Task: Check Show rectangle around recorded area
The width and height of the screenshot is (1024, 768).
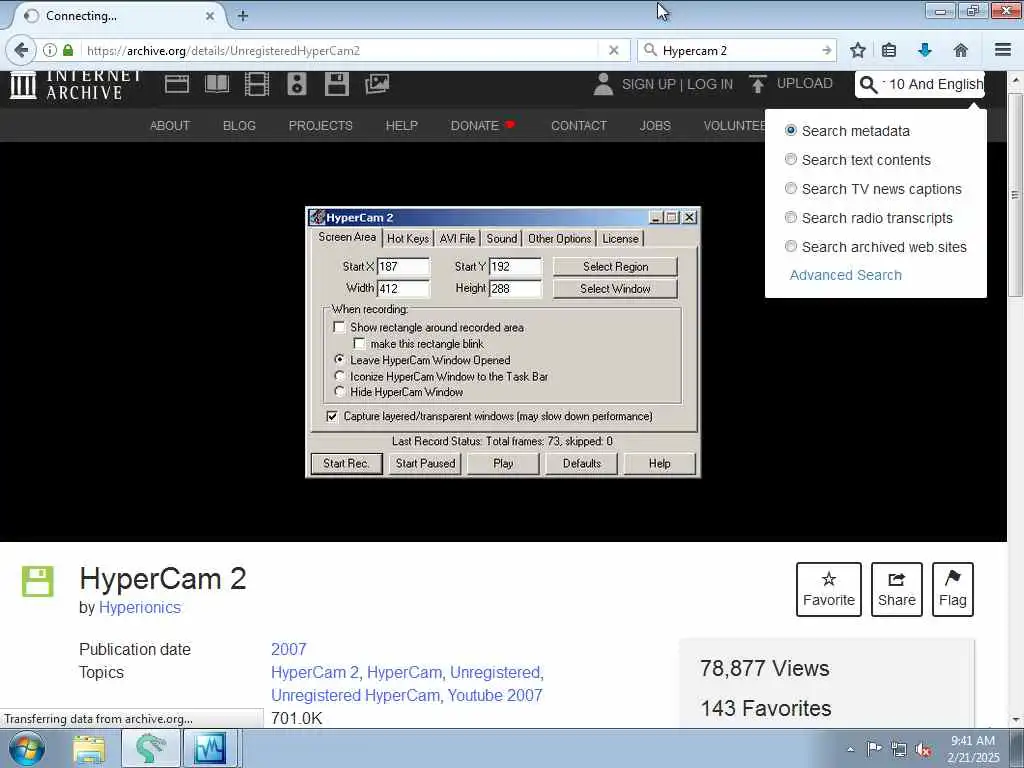Action: pos(339,327)
